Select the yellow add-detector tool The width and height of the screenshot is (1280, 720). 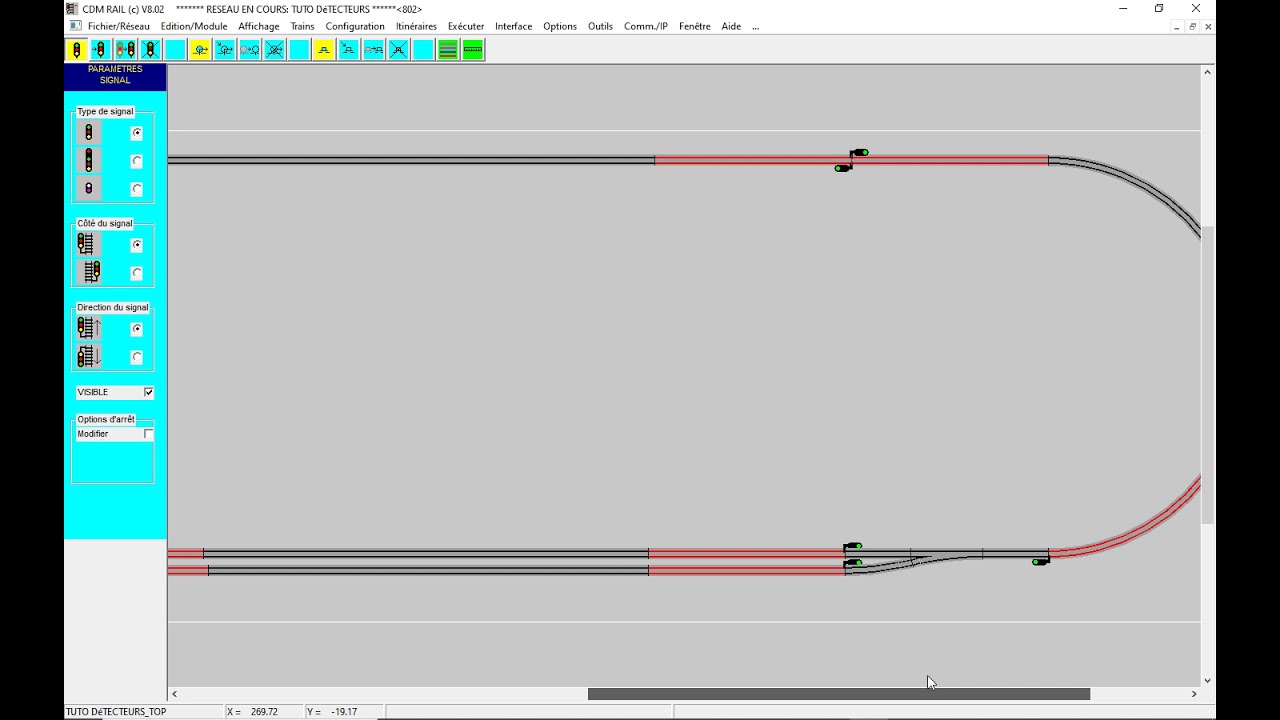[324, 49]
